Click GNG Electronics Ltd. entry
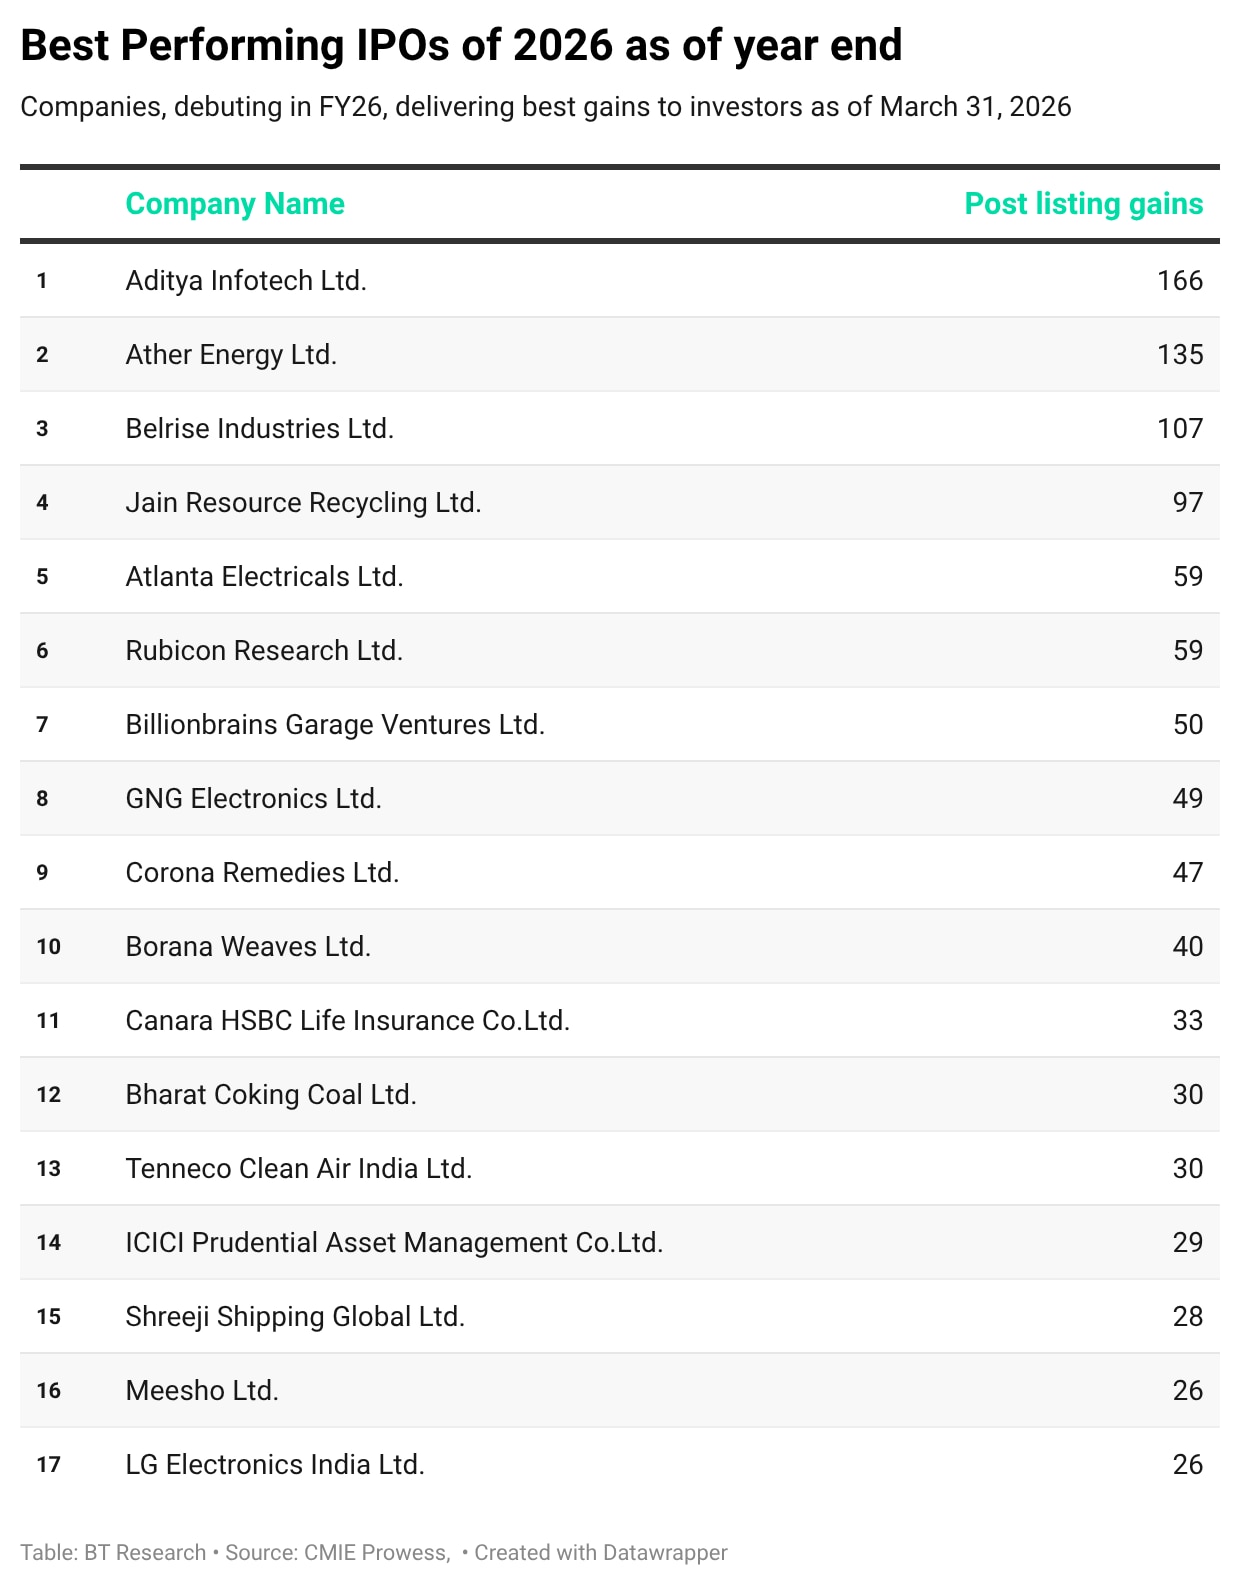Image resolution: width=1240 pixels, height=1586 pixels. pyautogui.click(x=253, y=799)
